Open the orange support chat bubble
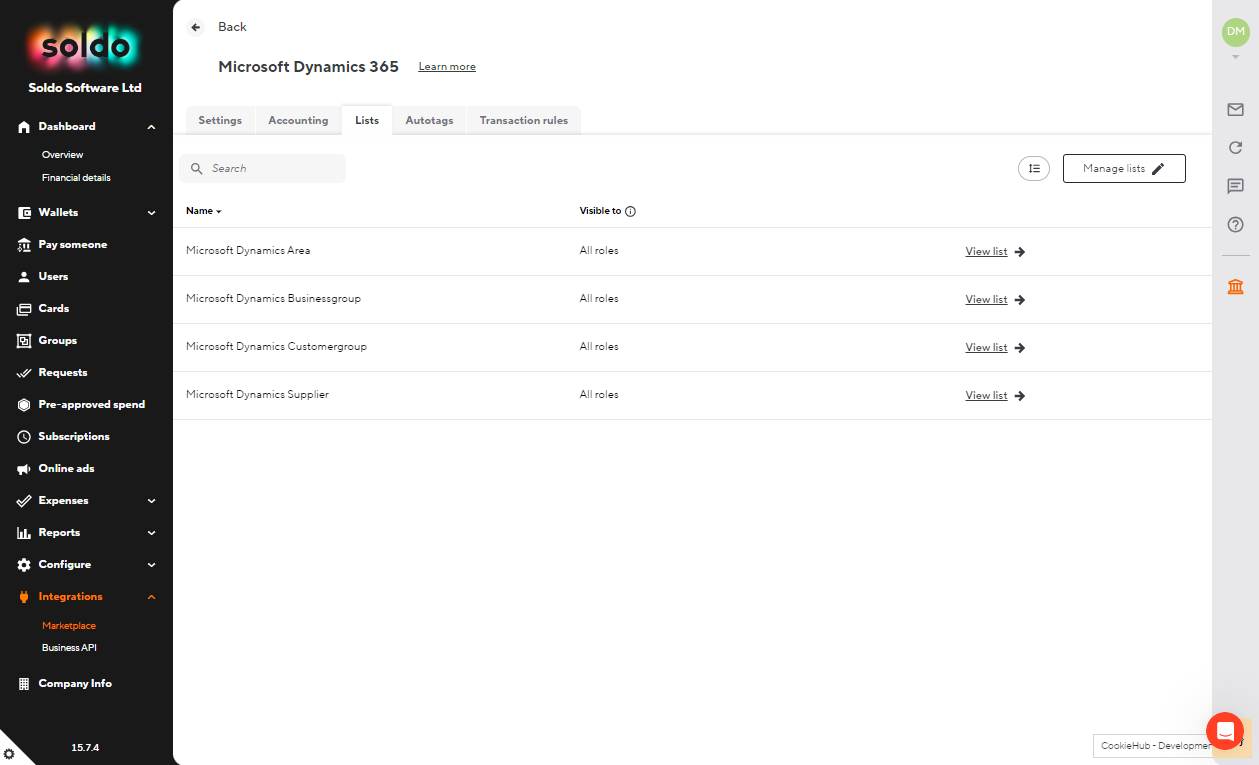 1225,731
